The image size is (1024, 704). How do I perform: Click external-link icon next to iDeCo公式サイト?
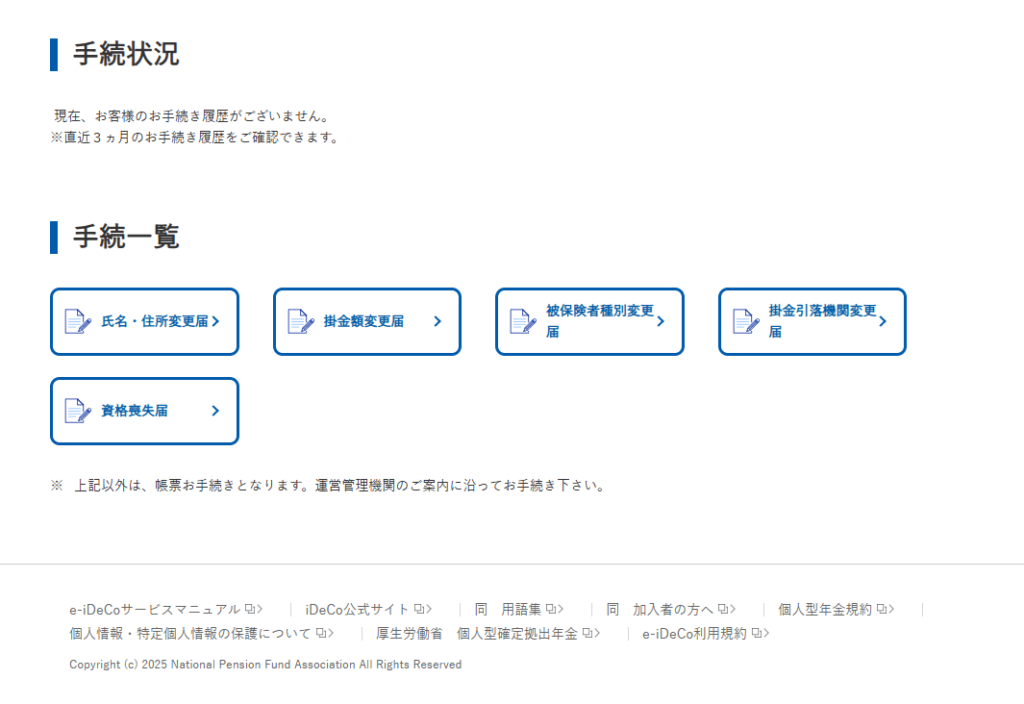point(418,609)
